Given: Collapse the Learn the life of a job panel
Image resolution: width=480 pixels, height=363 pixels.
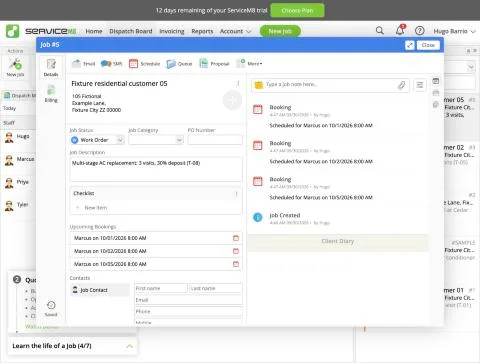Looking at the screenshot, I should point(130,346).
